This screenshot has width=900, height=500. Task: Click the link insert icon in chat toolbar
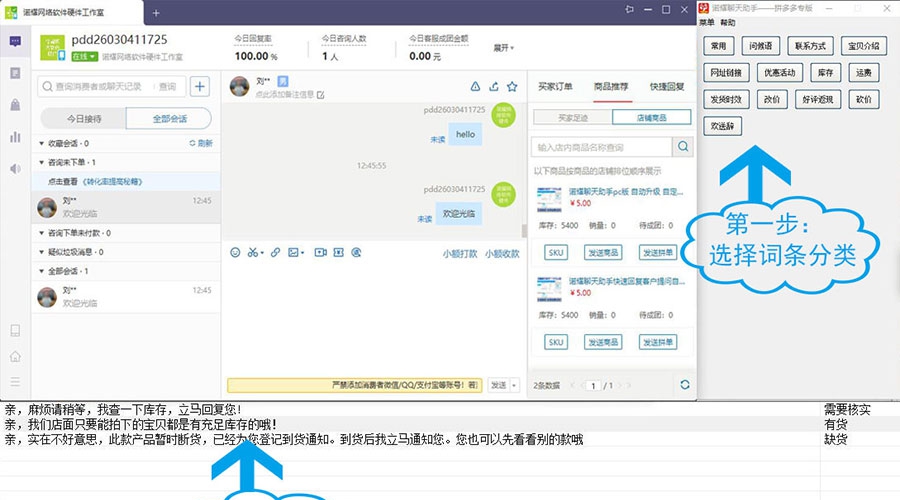(x=276, y=252)
